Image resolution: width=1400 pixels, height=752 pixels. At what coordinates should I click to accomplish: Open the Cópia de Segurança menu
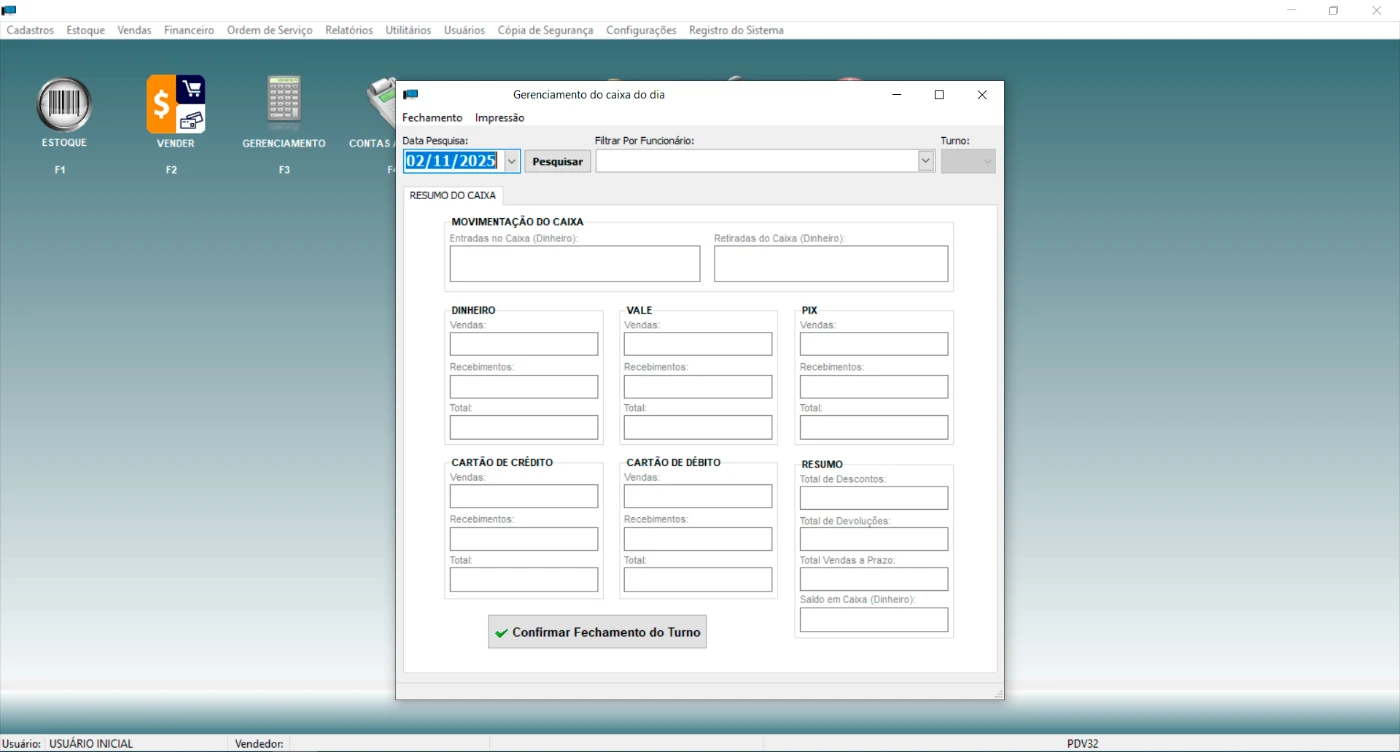click(x=545, y=30)
